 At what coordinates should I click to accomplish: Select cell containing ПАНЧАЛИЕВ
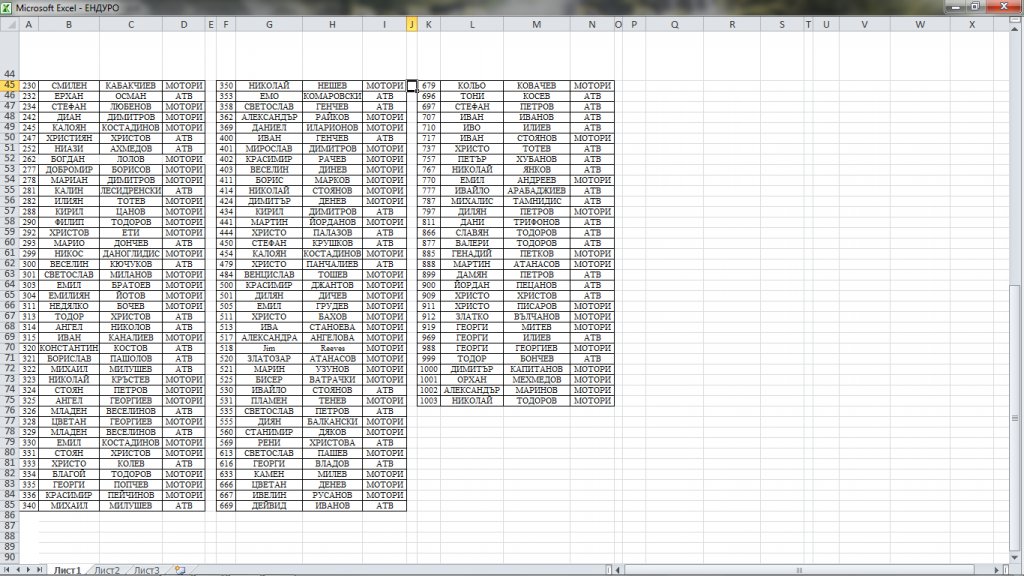[x=332, y=264]
